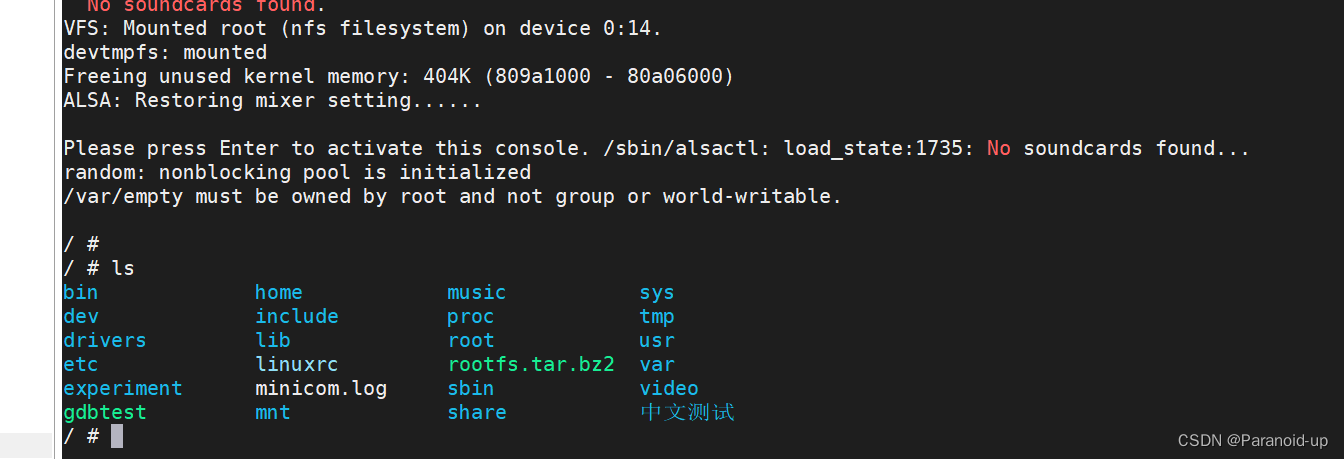Click the music directory name
The width and height of the screenshot is (1344, 459).
(477, 292)
